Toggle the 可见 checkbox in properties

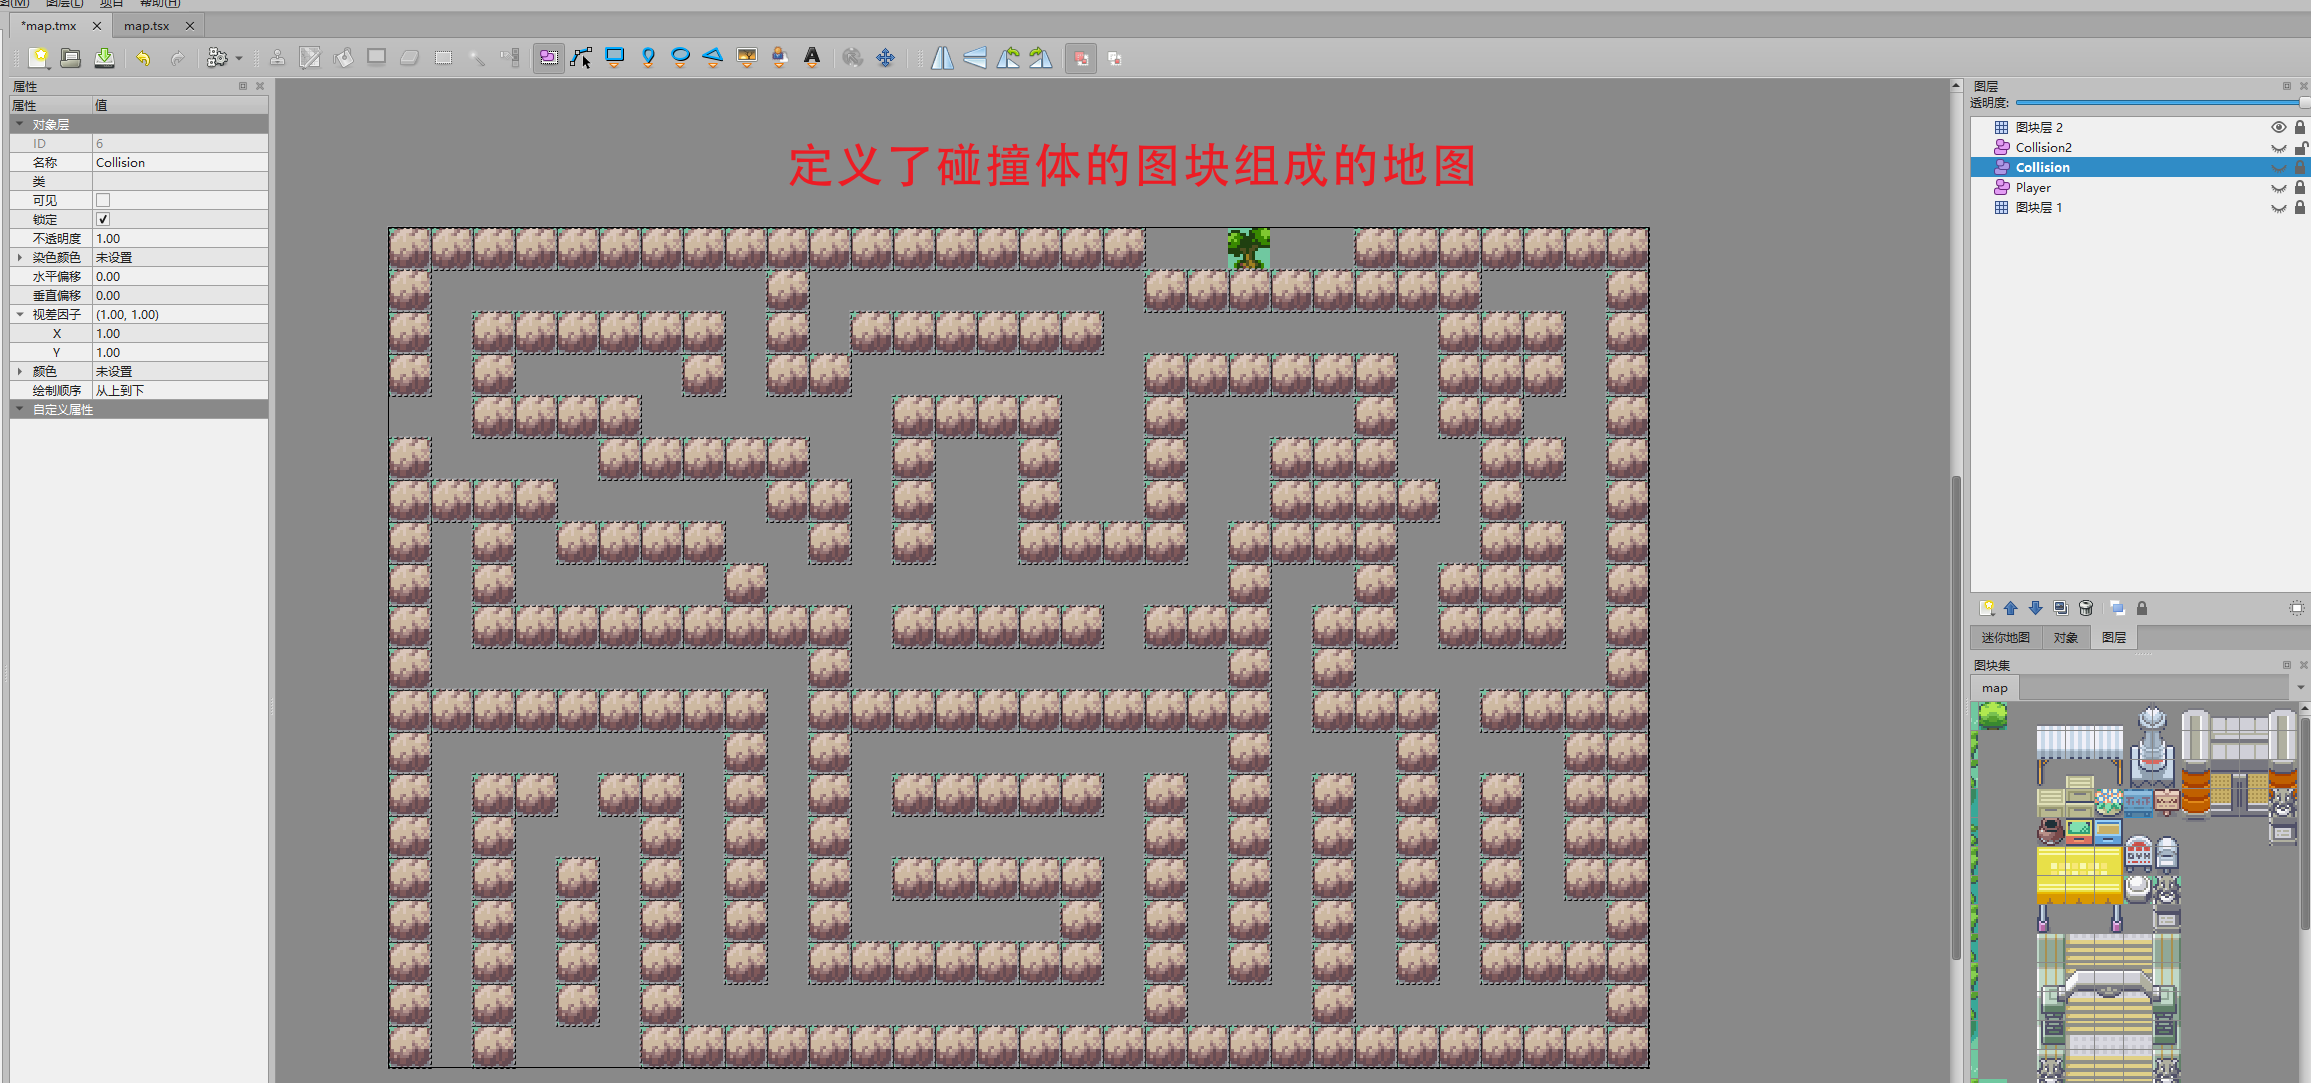pos(103,200)
